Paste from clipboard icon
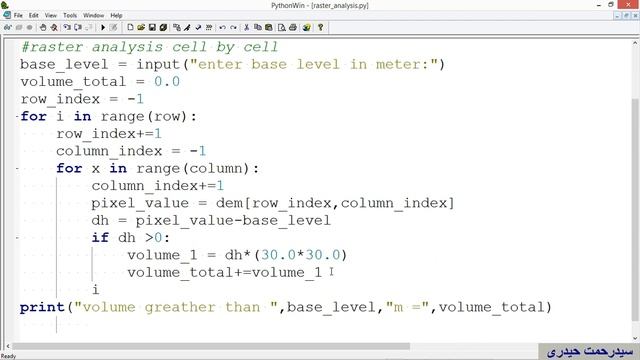 click(x=269, y=27)
